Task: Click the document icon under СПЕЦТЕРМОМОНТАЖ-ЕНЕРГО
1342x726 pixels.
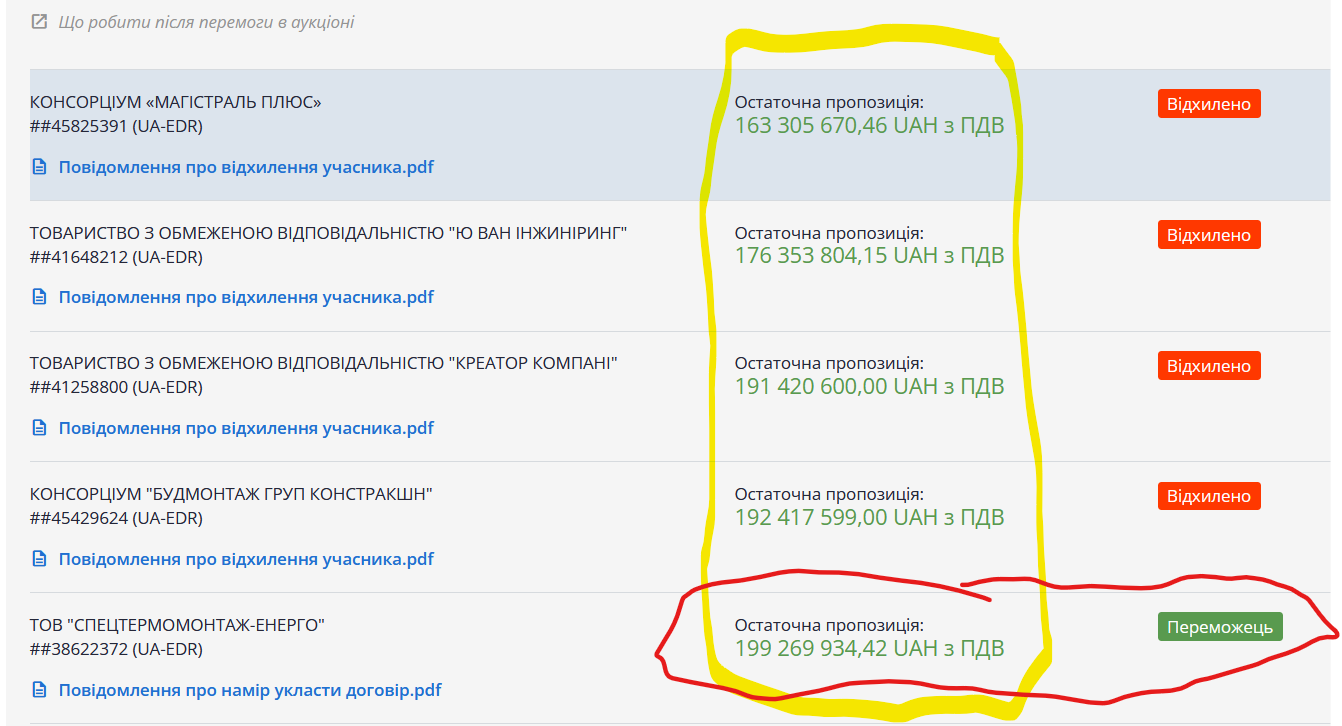Action: 40,690
